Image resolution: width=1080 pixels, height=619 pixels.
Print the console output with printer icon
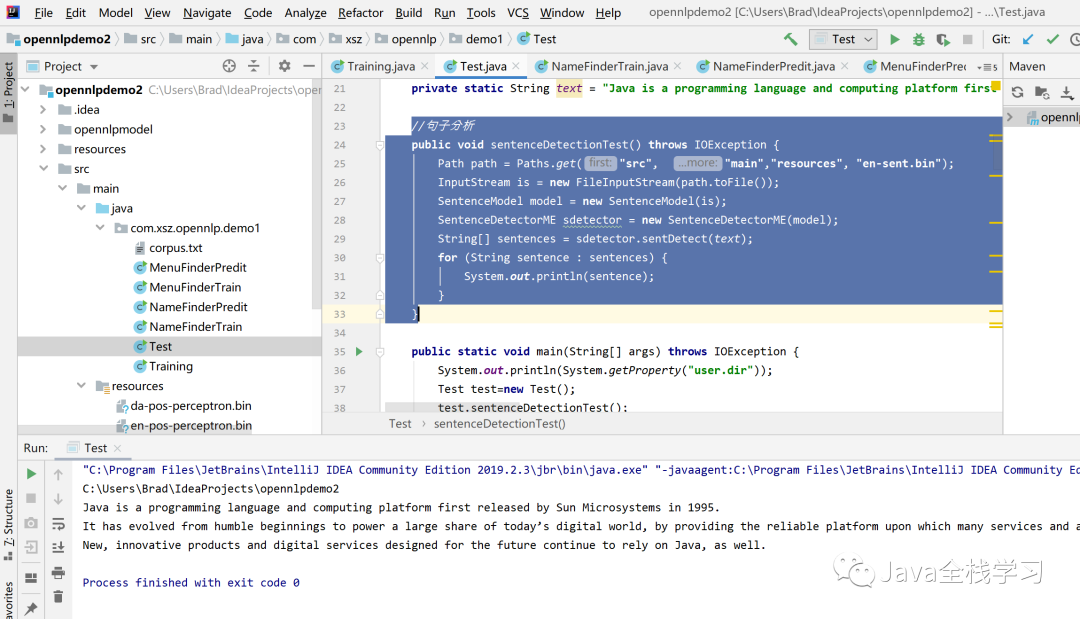[x=59, y=573]
